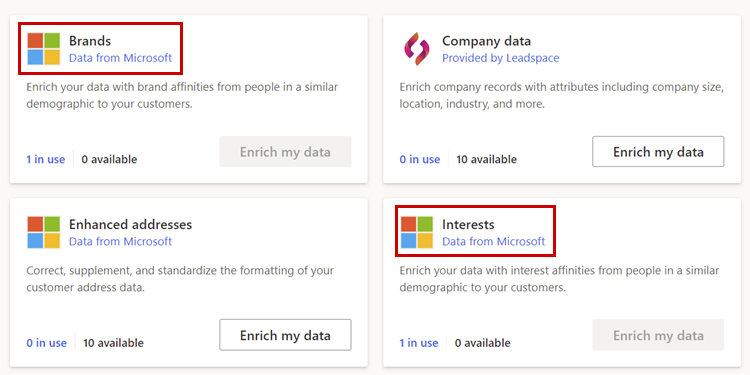Follow Data from Microsoft link under Enhanced addresses

[x=121, y=242]
